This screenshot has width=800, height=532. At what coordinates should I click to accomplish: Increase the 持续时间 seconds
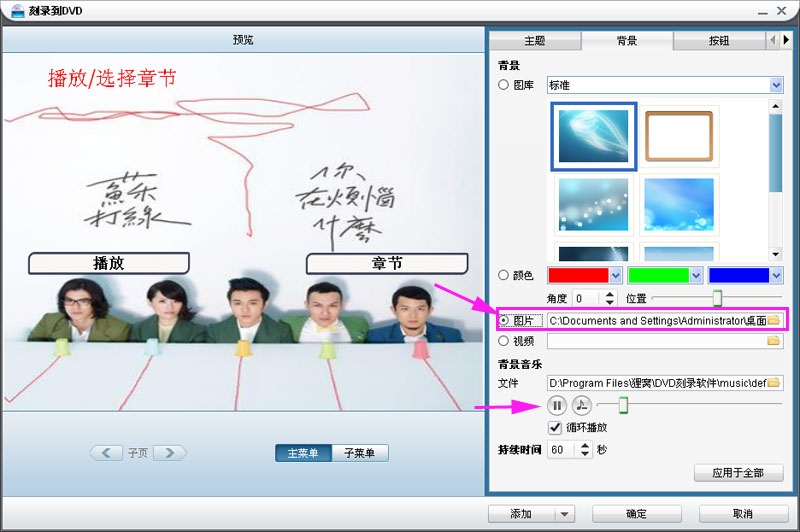coord(585,446)
